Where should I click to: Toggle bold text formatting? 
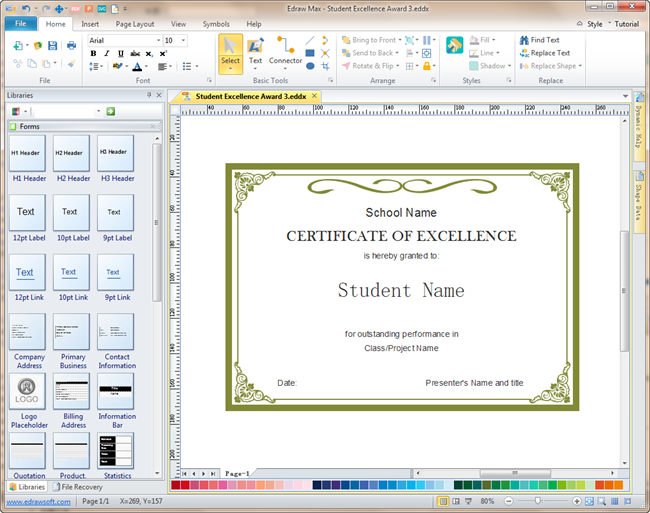[93, 54]
